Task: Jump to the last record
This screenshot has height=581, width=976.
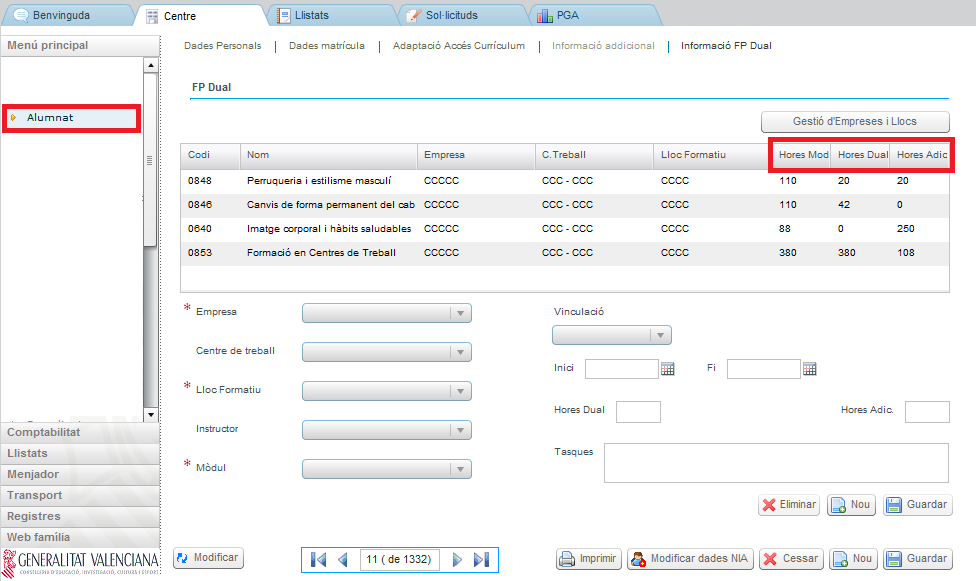Action: pyautogui.click(x=481, y=559)
